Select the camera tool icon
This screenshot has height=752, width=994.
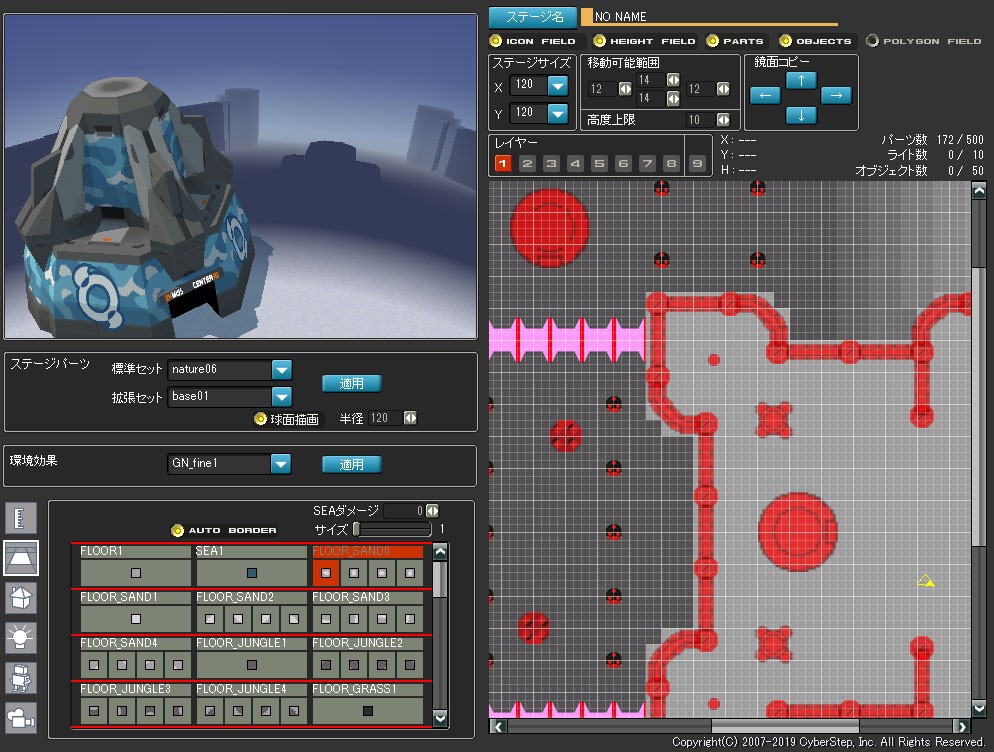point(21,717)
